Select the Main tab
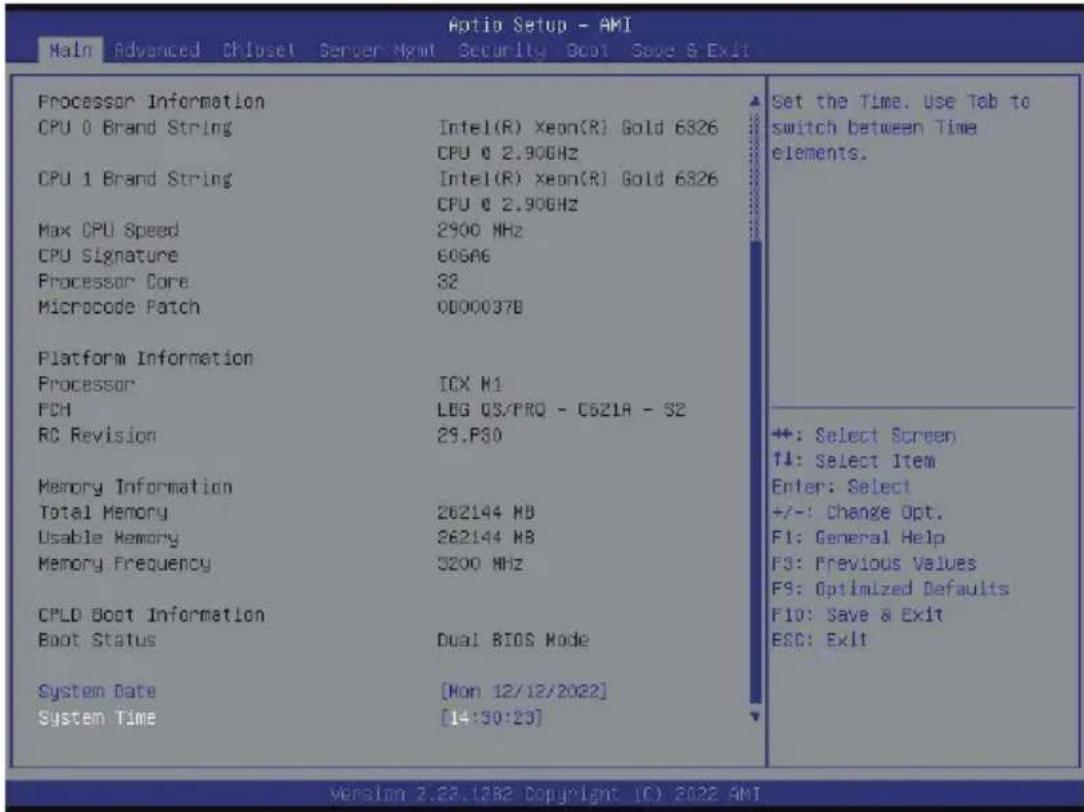This screenshot has height=812, width=1084. tap(71, 50)
